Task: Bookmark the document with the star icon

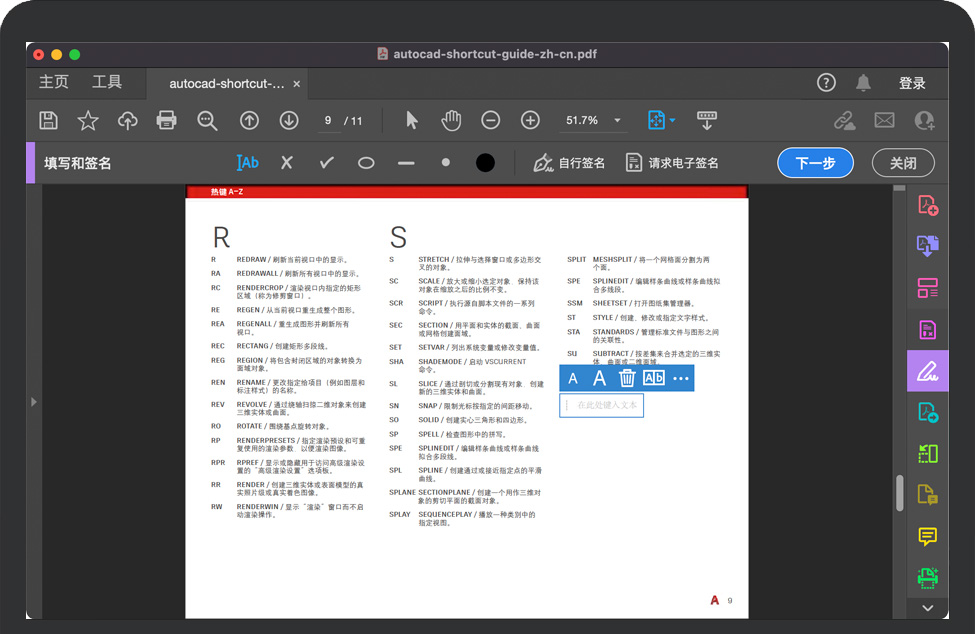Action: click(x=88, y=121)
